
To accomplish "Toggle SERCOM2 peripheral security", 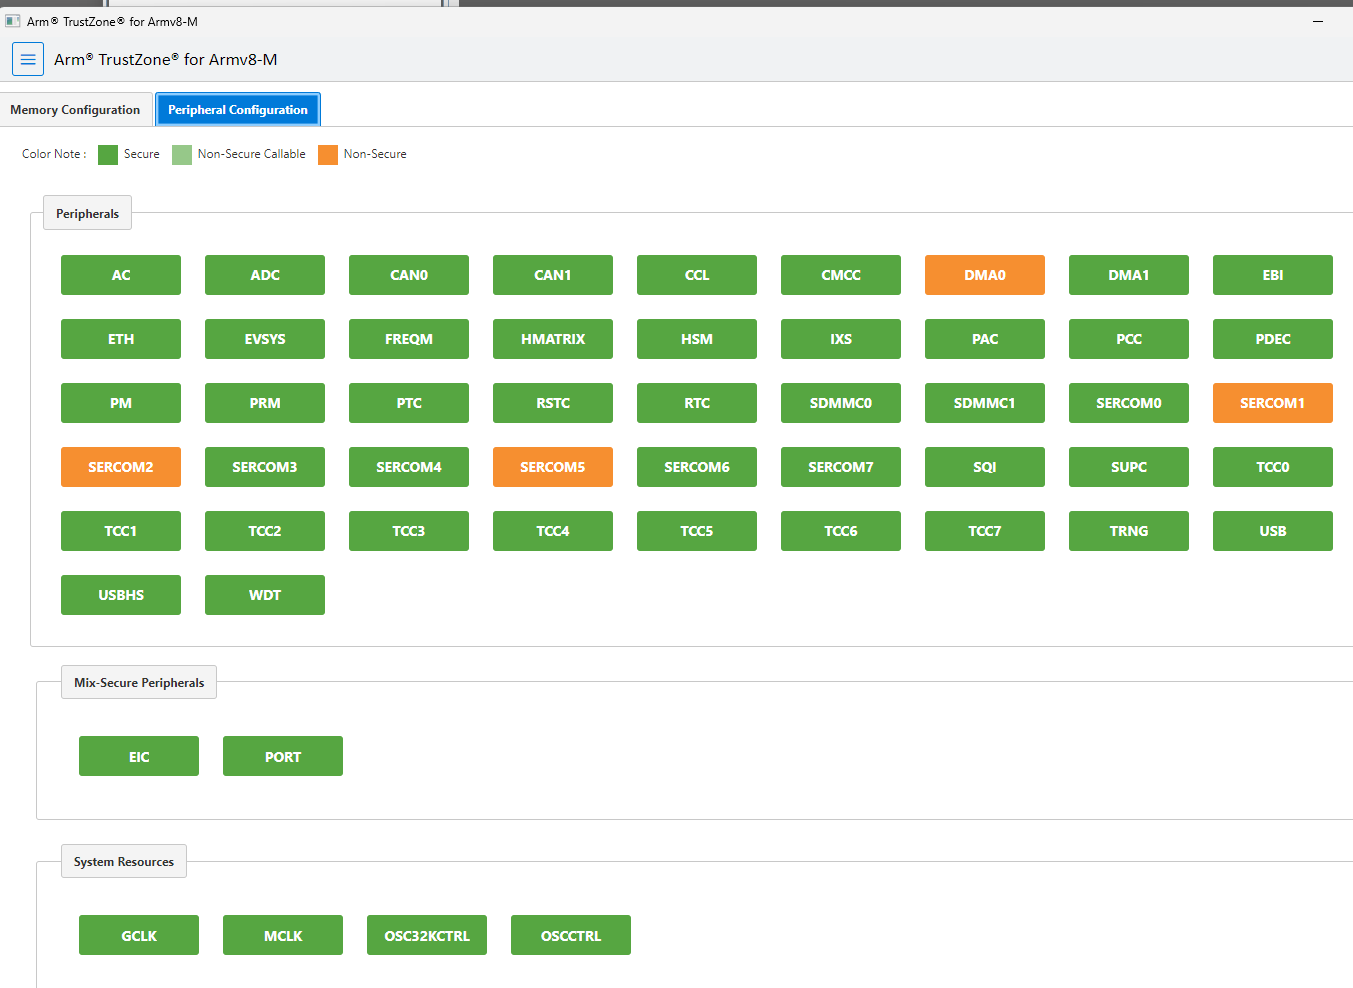I will point(121,467).
